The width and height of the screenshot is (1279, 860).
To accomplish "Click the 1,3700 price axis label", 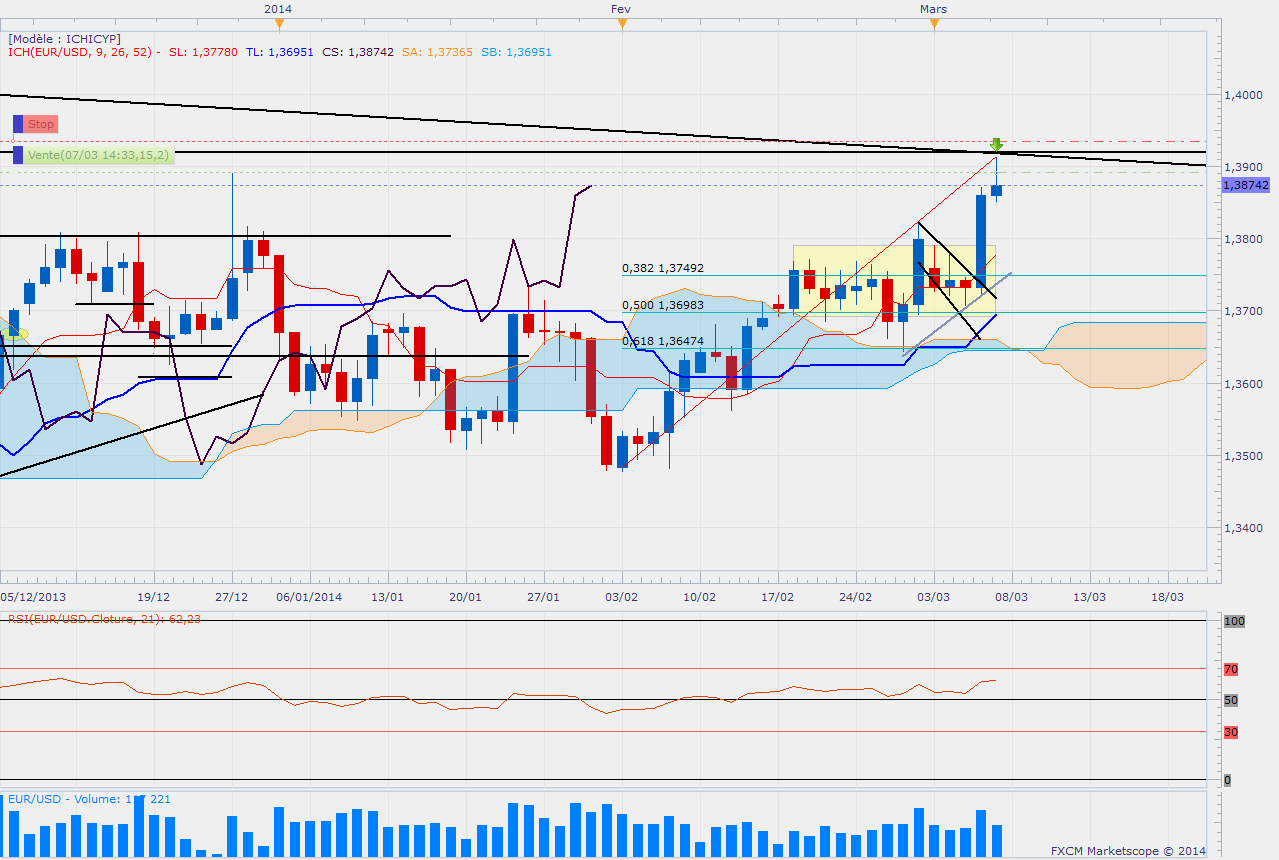I will point(1243,312).
